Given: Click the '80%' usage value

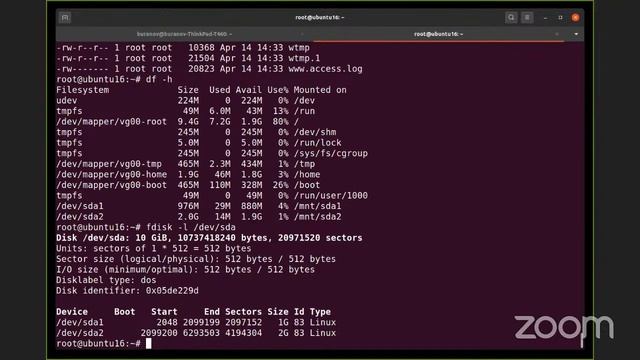Looking at the screenshot, I should 280,122.
